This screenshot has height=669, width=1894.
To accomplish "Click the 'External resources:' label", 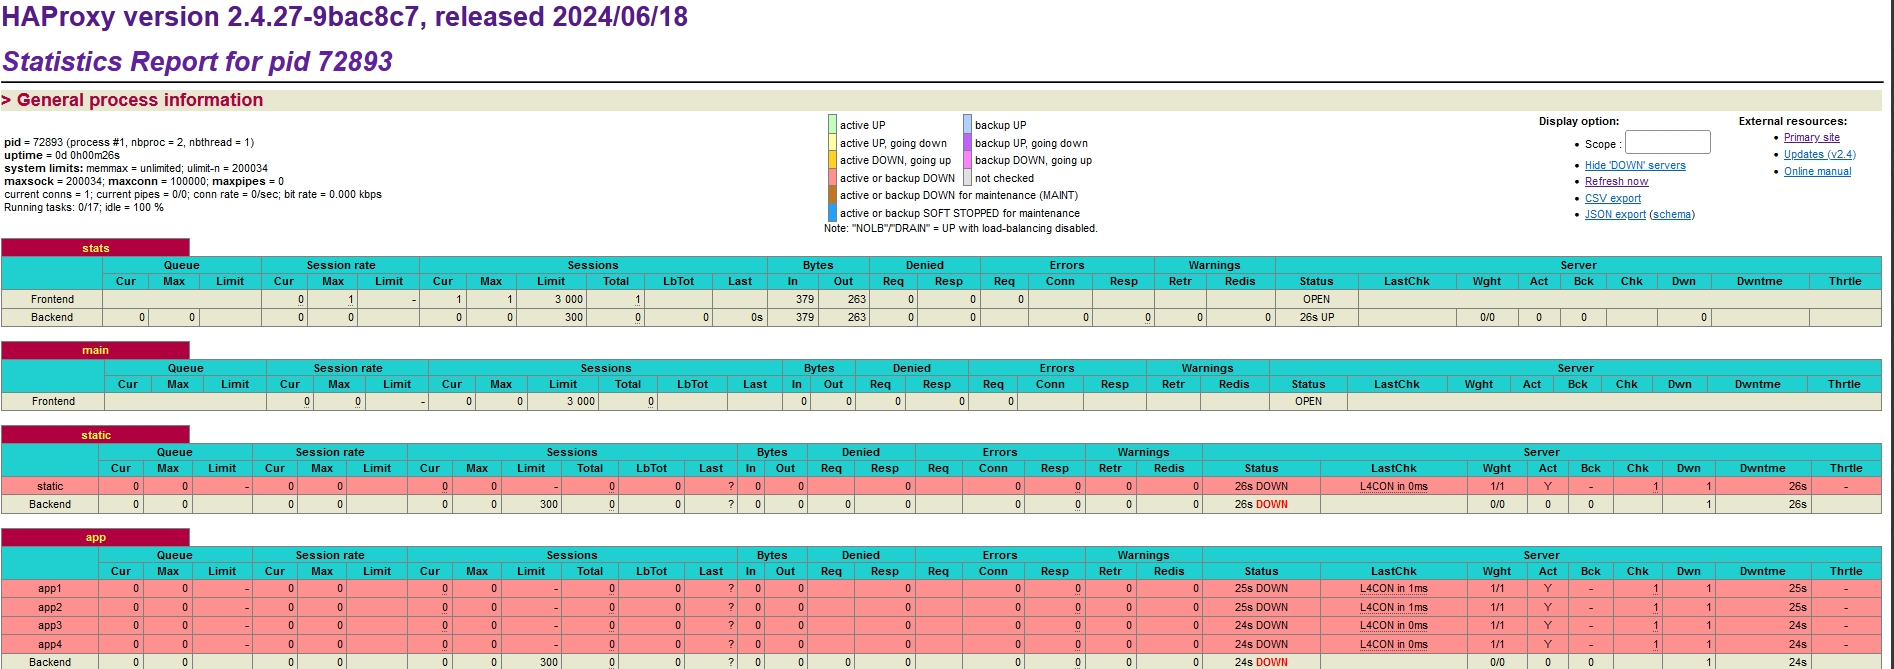I will coord(1793,121).
